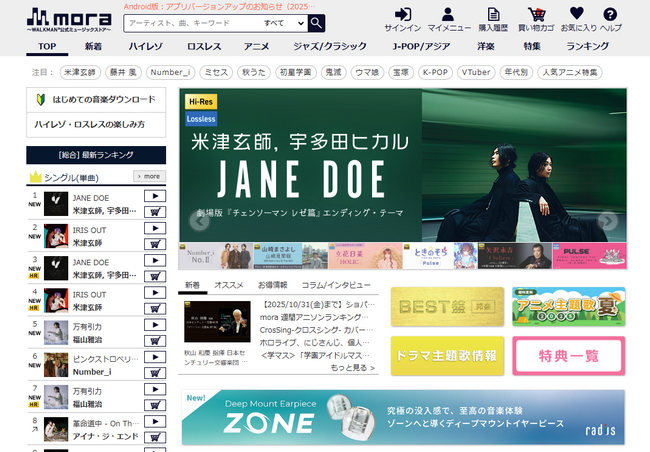Play preview of rank 1 JANE DOE
650x452 pixels.
click(x=155, y=196)
